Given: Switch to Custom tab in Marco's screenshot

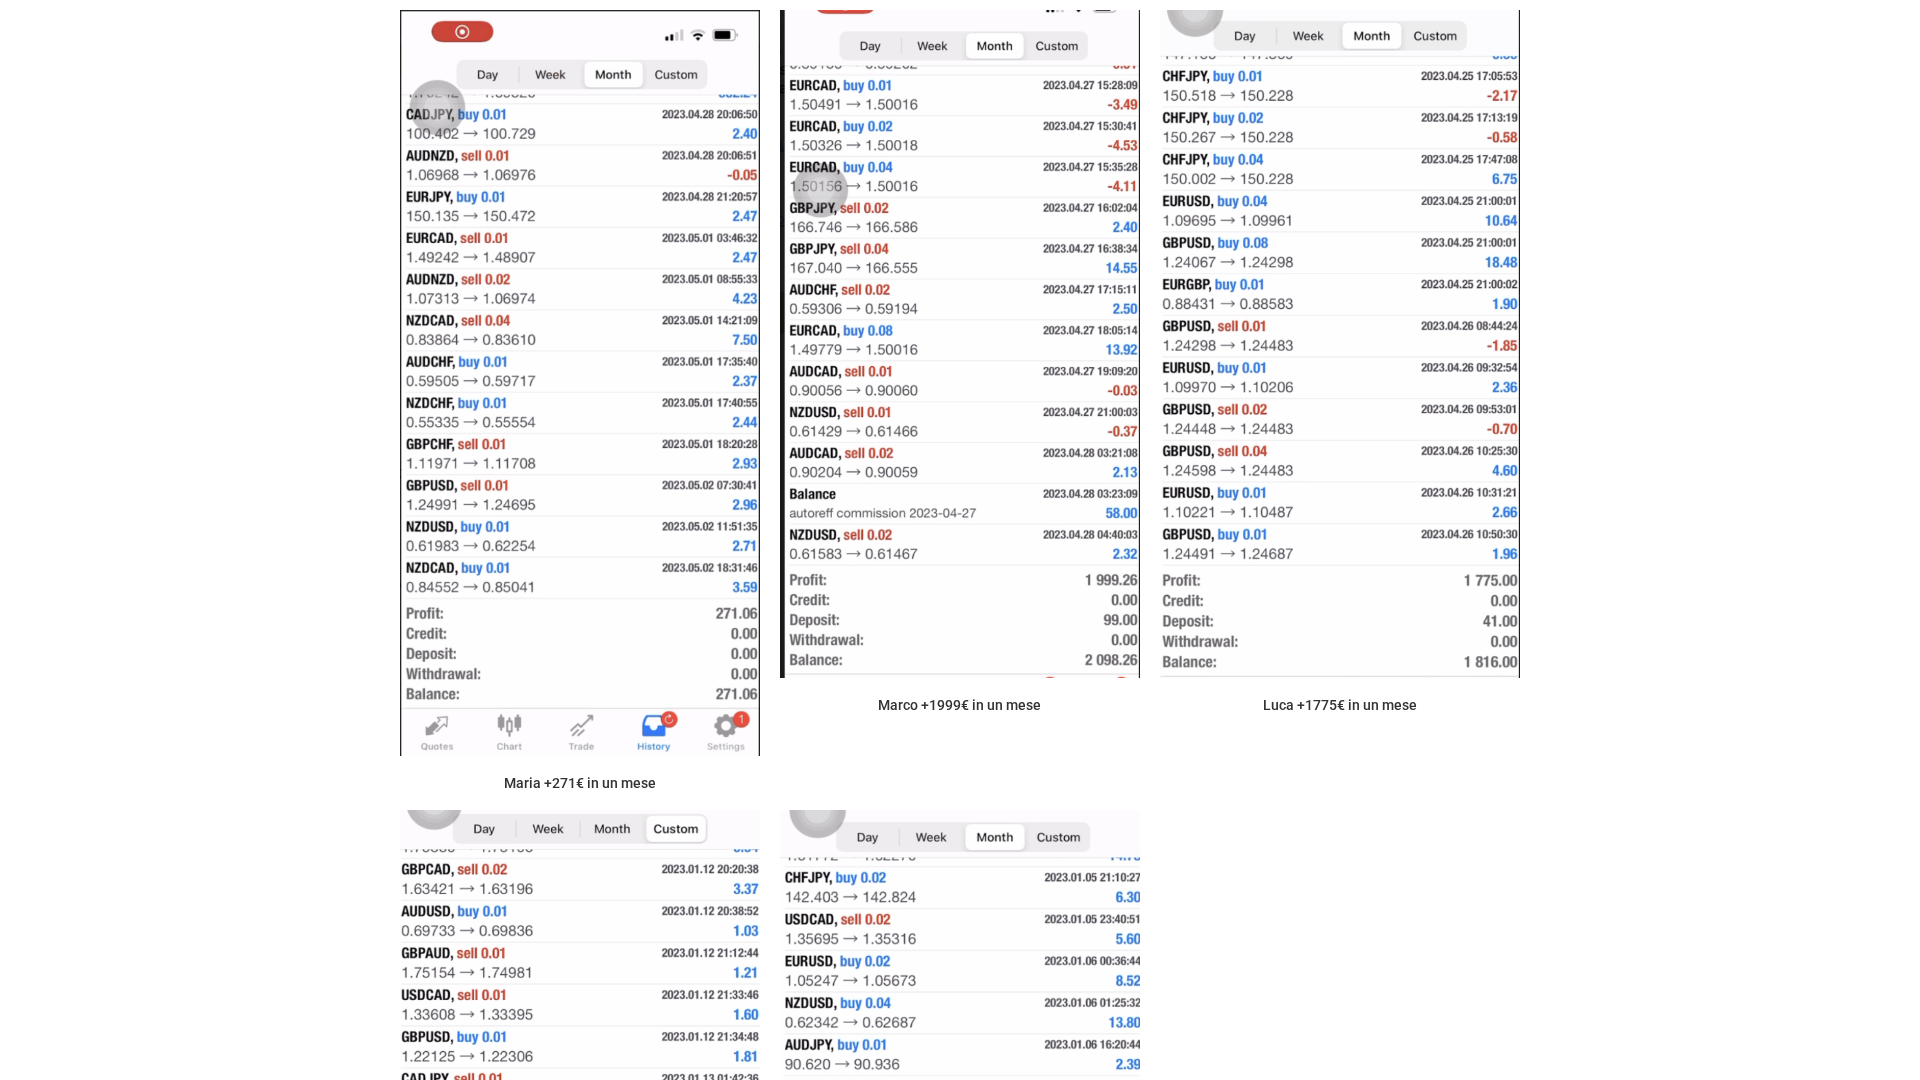Looking at the screenshot, I should pos(1057,46).
